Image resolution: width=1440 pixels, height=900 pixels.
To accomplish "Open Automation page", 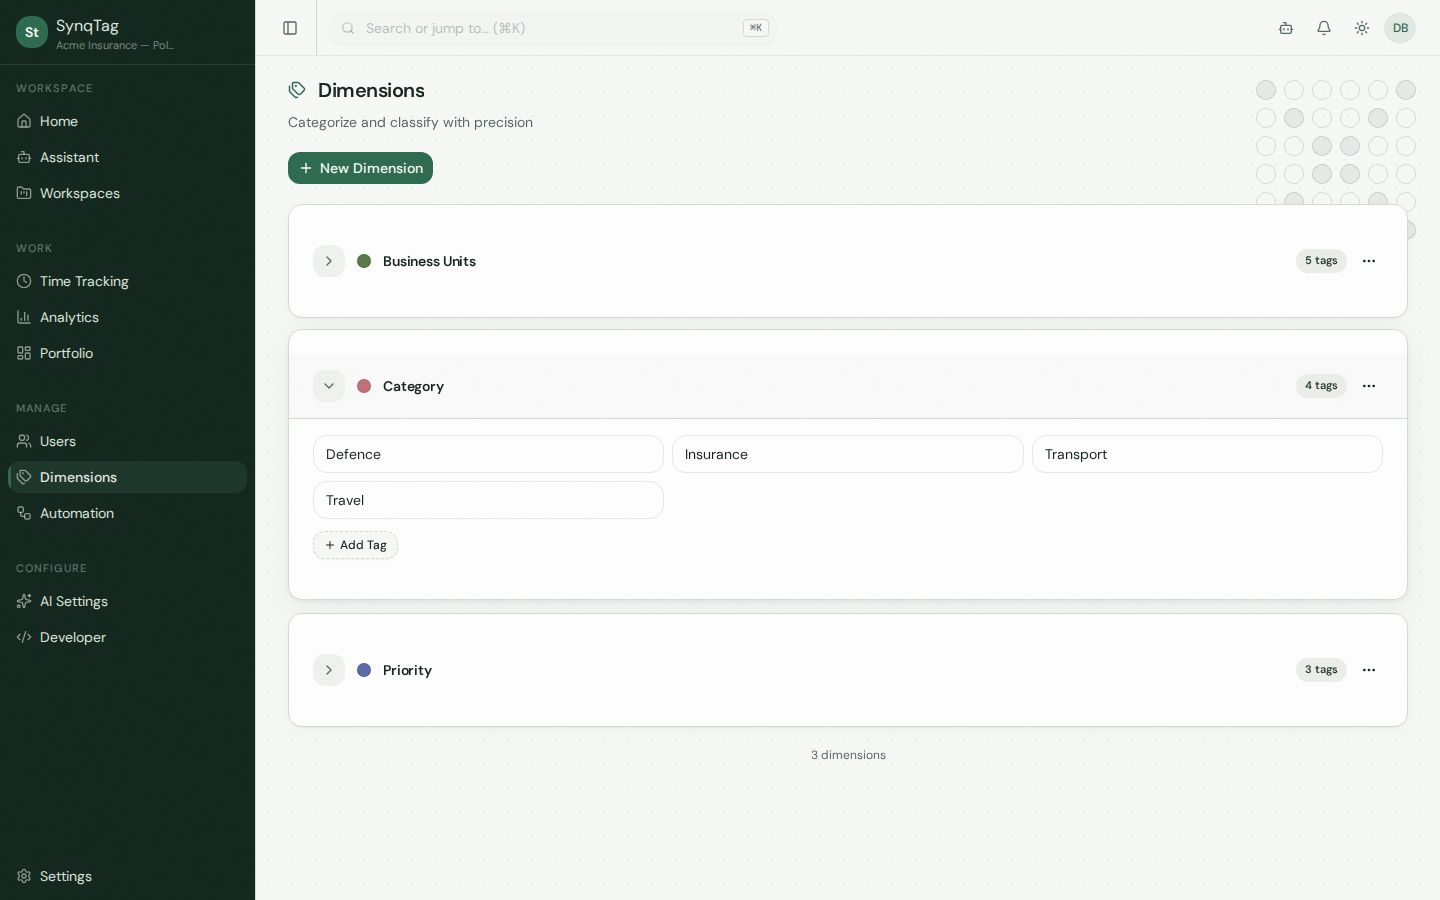I will (127, 513).
